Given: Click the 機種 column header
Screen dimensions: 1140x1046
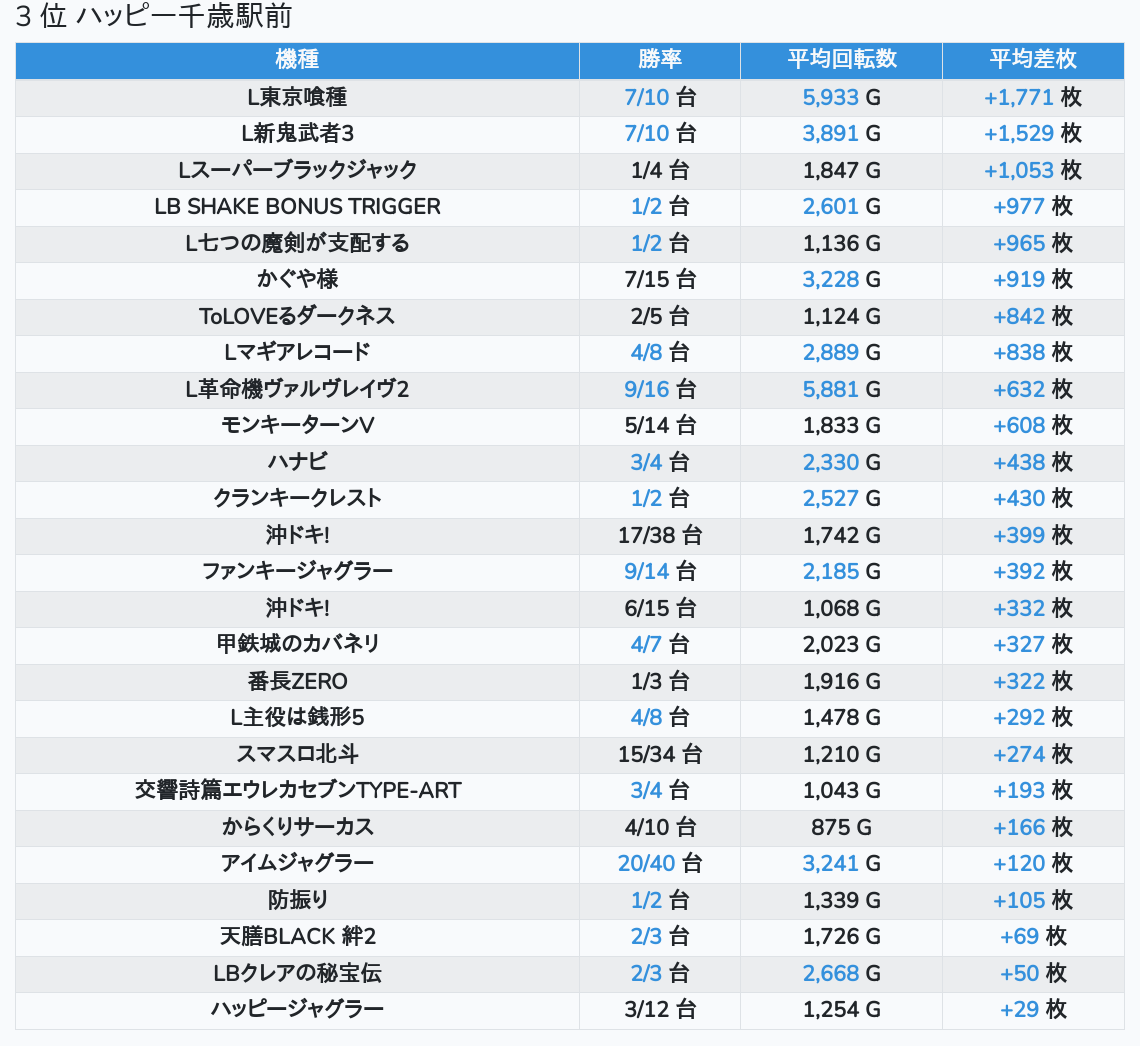Looking at the screenshot, I should [297, 60].
